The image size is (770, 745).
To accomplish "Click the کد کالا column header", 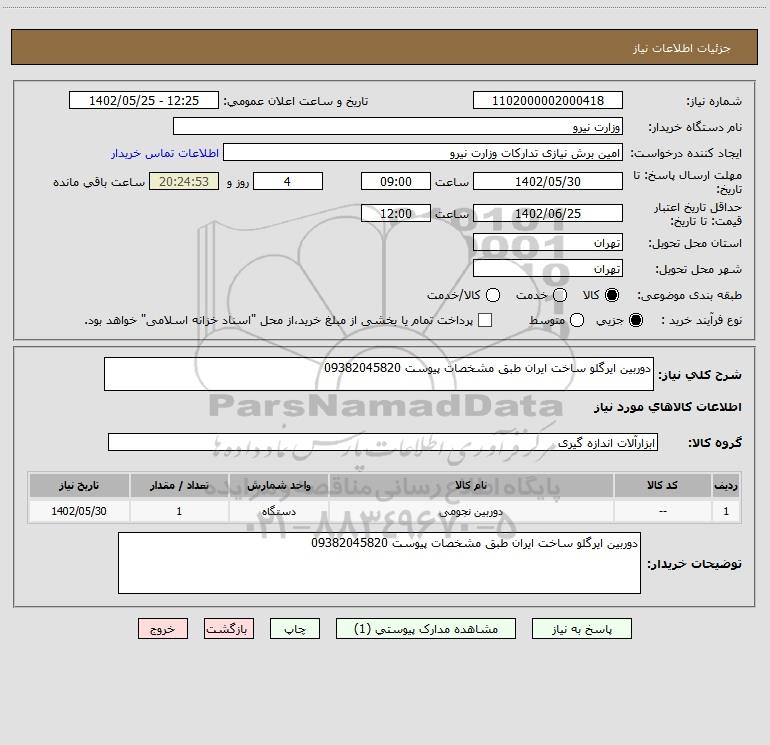I will (662, 485).
